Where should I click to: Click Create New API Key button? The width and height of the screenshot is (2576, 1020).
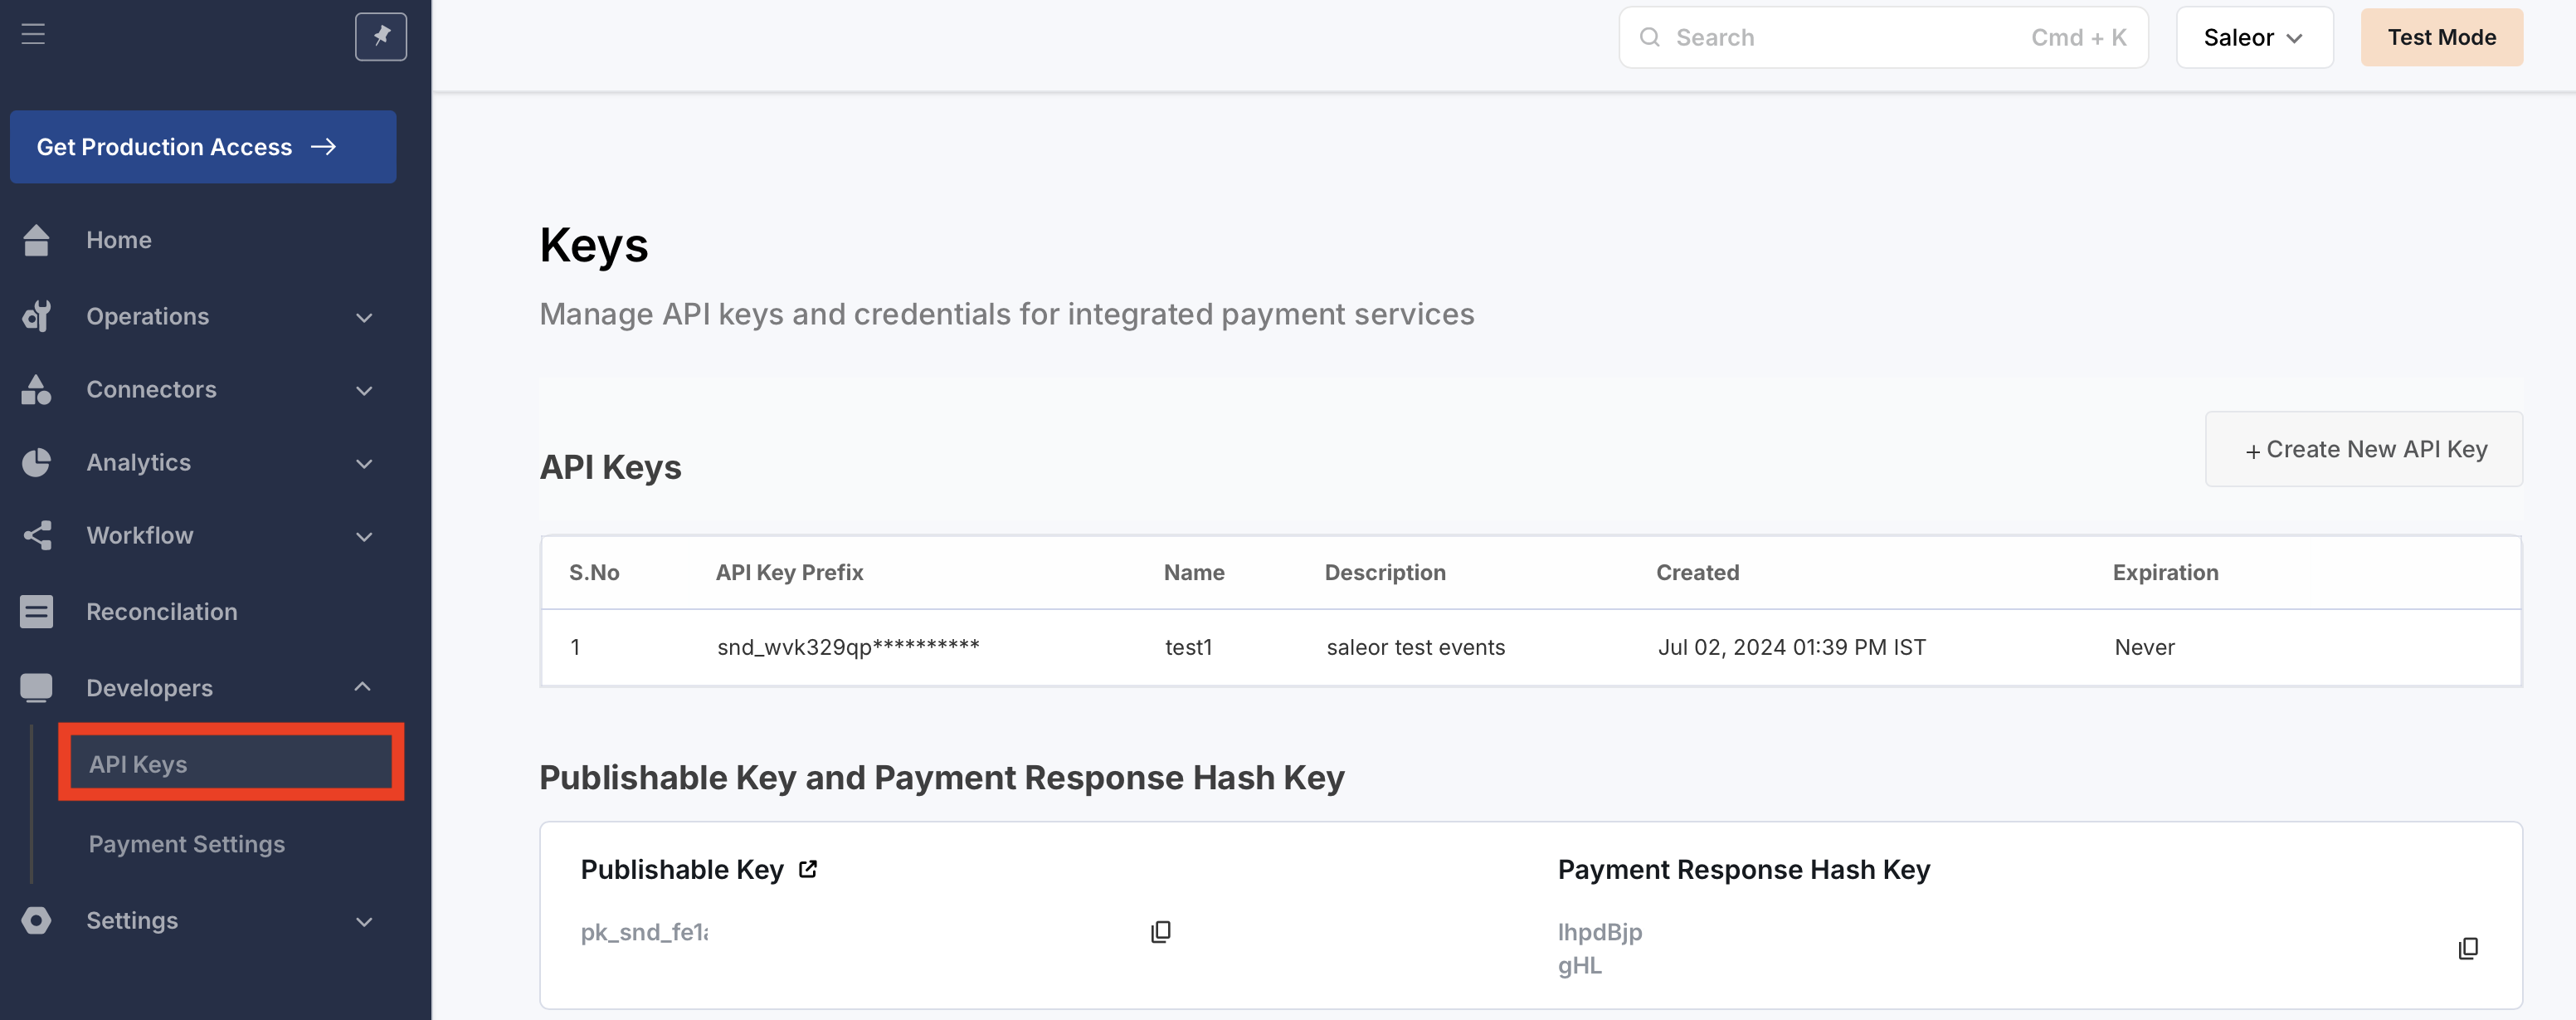(x=2364, y=449)
